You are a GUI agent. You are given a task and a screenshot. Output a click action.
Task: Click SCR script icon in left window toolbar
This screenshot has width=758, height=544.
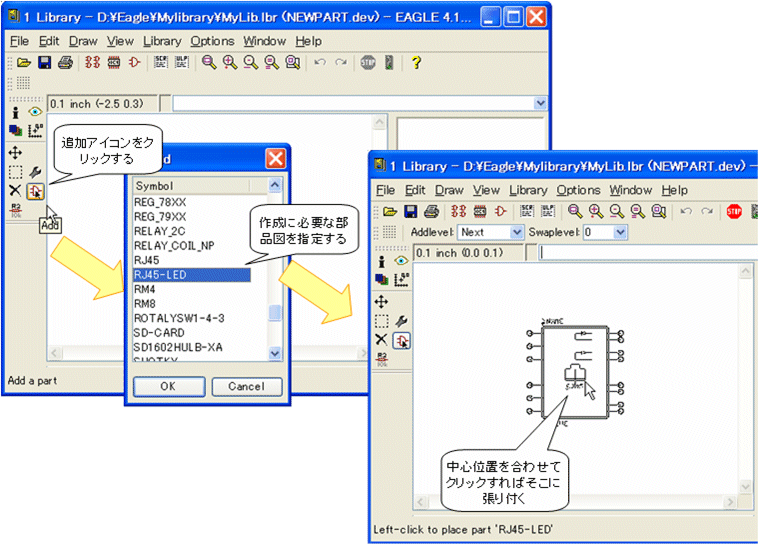coord(160,62)
